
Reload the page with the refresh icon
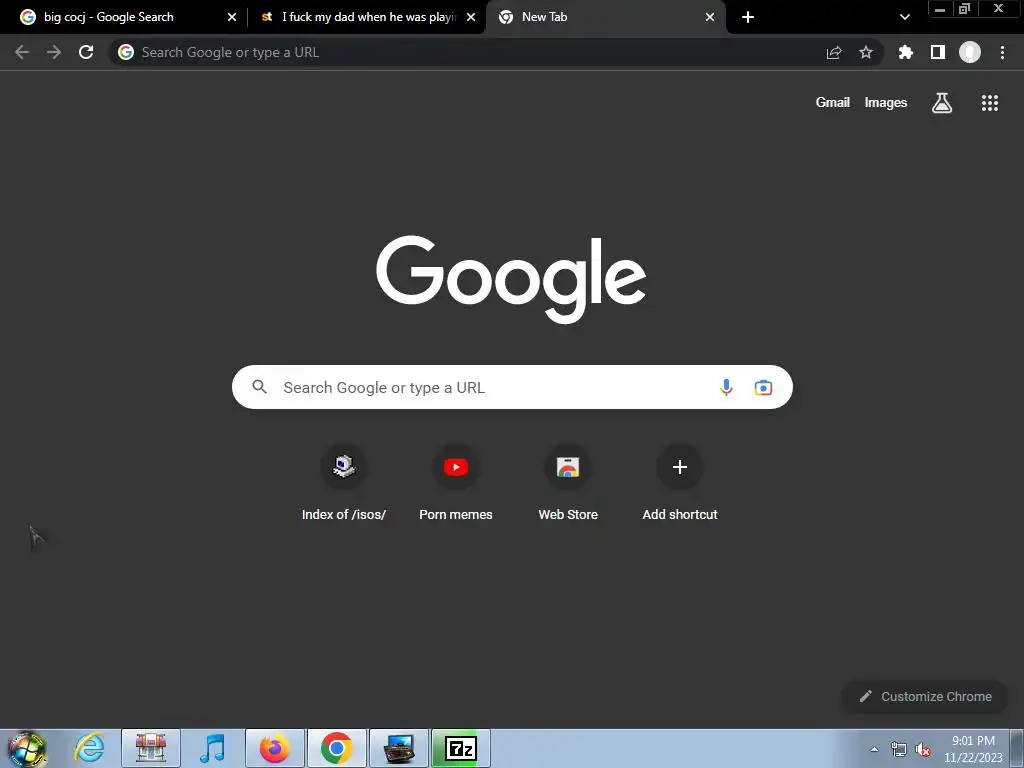86,52
